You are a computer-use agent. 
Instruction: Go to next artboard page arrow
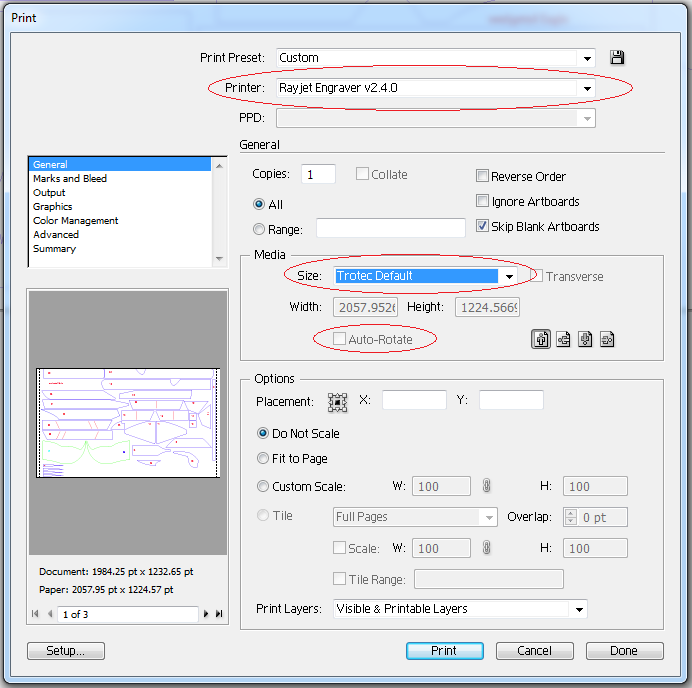pyautogui.click(x=207, y=614)
